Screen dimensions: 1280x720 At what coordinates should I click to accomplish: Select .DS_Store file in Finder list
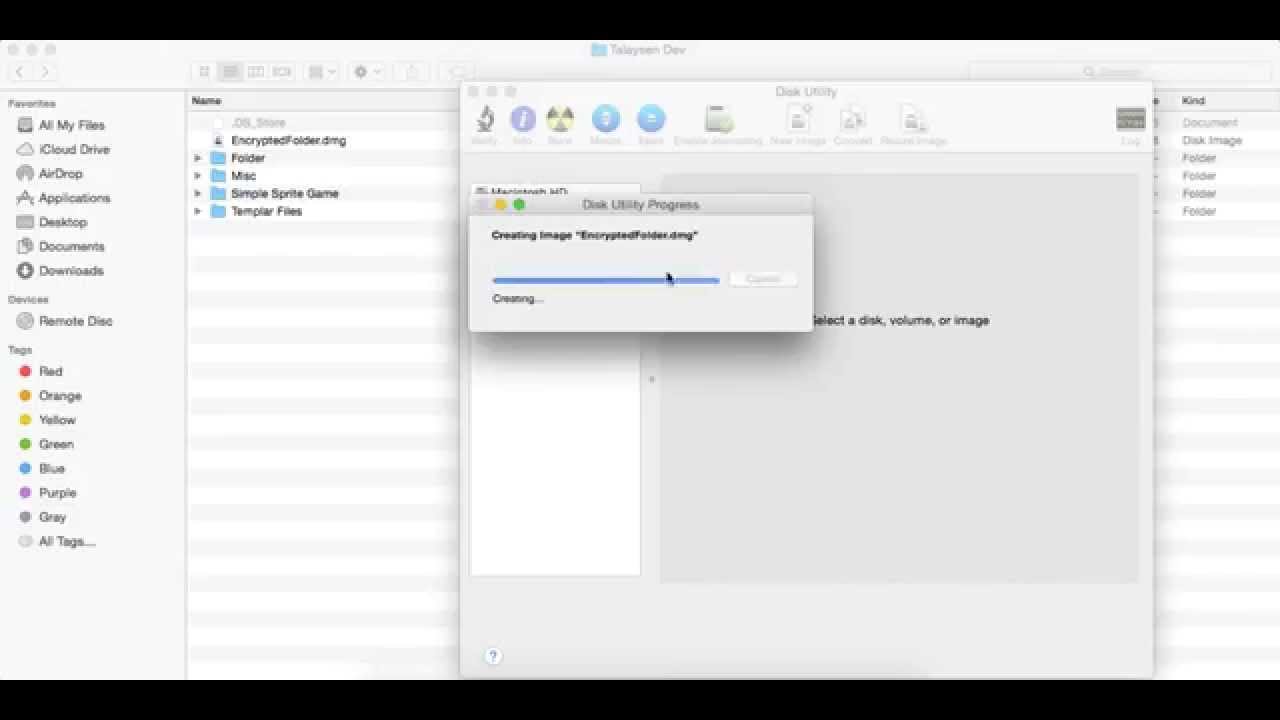(x=258, y=123)
